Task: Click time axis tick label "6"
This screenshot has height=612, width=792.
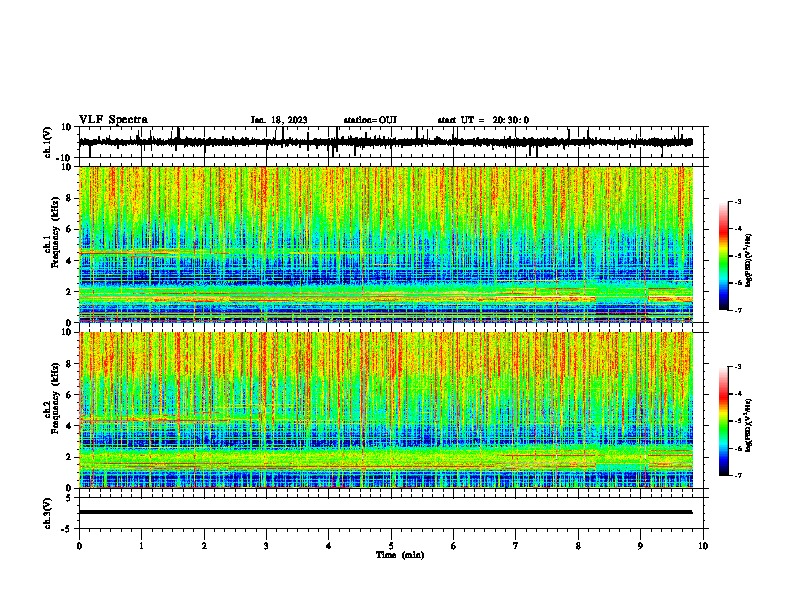Action: tap(454, 546)
